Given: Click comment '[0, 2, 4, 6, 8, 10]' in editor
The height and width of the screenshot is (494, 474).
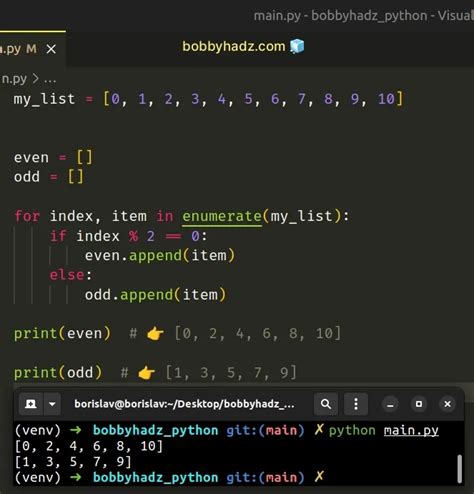Looking at the screenshot, I should point(258,334).
